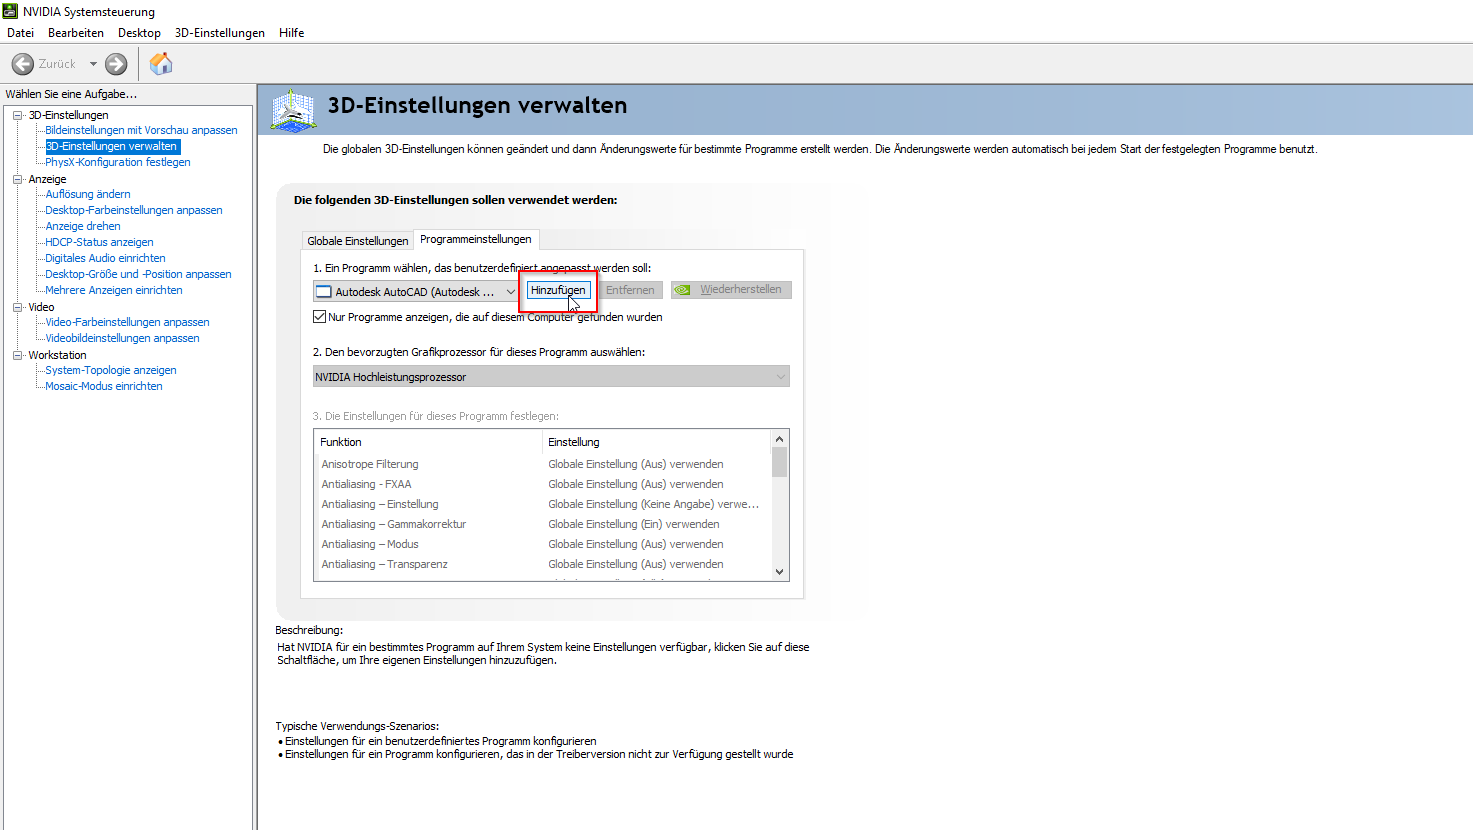
Task: Open 'Auflösung ändern' in task tree
Action: 88,194
